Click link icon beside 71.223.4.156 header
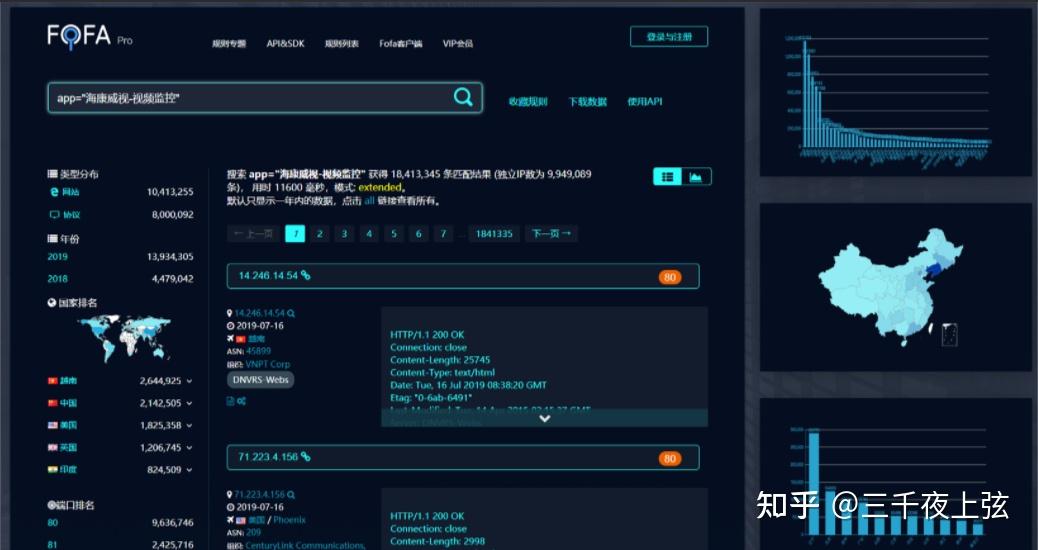 tap(305, 457)
